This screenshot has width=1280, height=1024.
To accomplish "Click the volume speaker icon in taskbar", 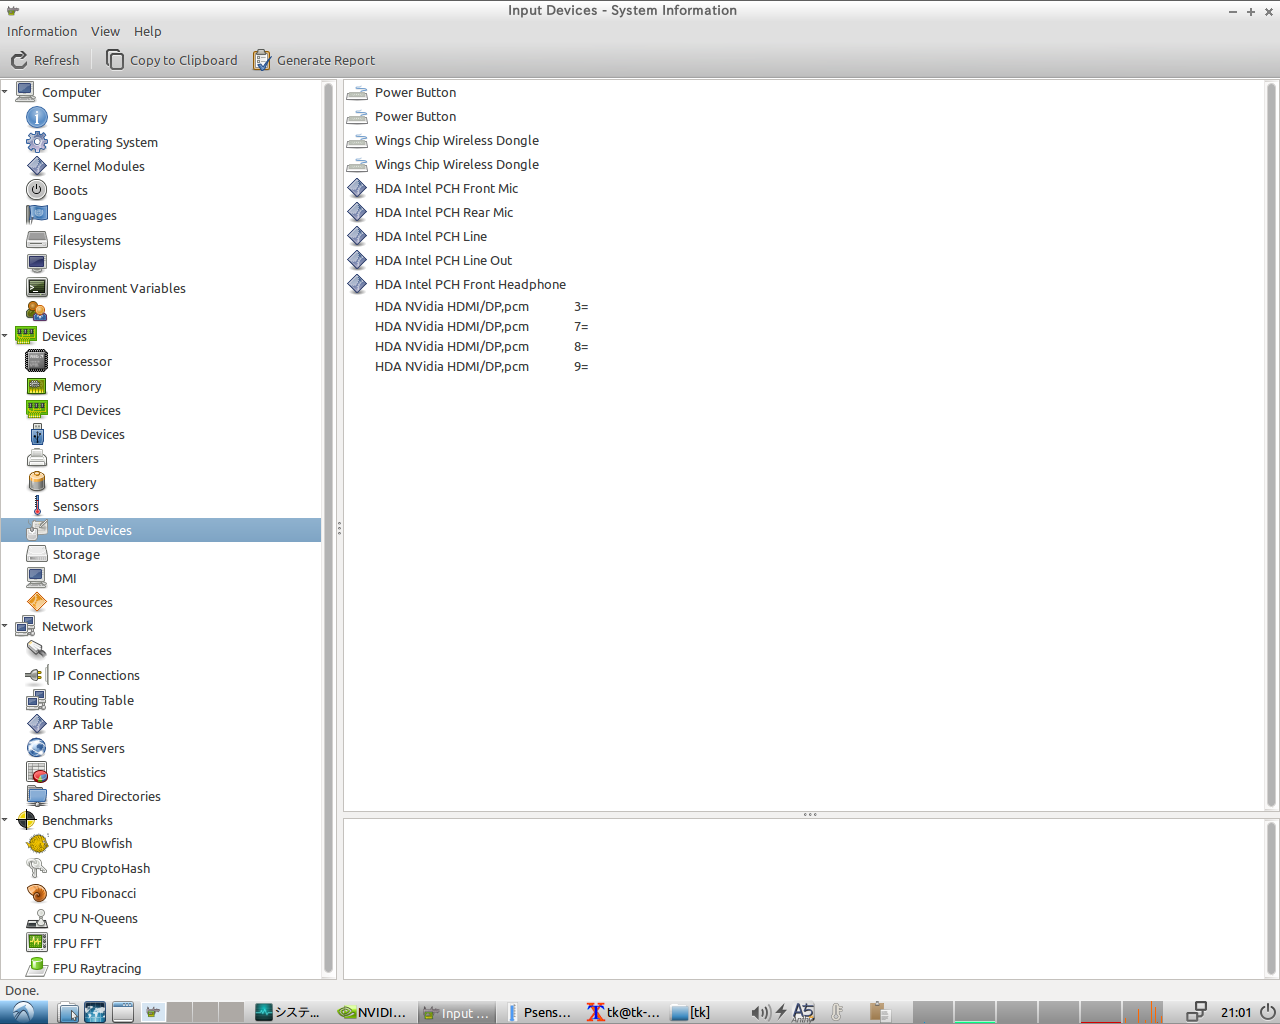I will 760,1012.
